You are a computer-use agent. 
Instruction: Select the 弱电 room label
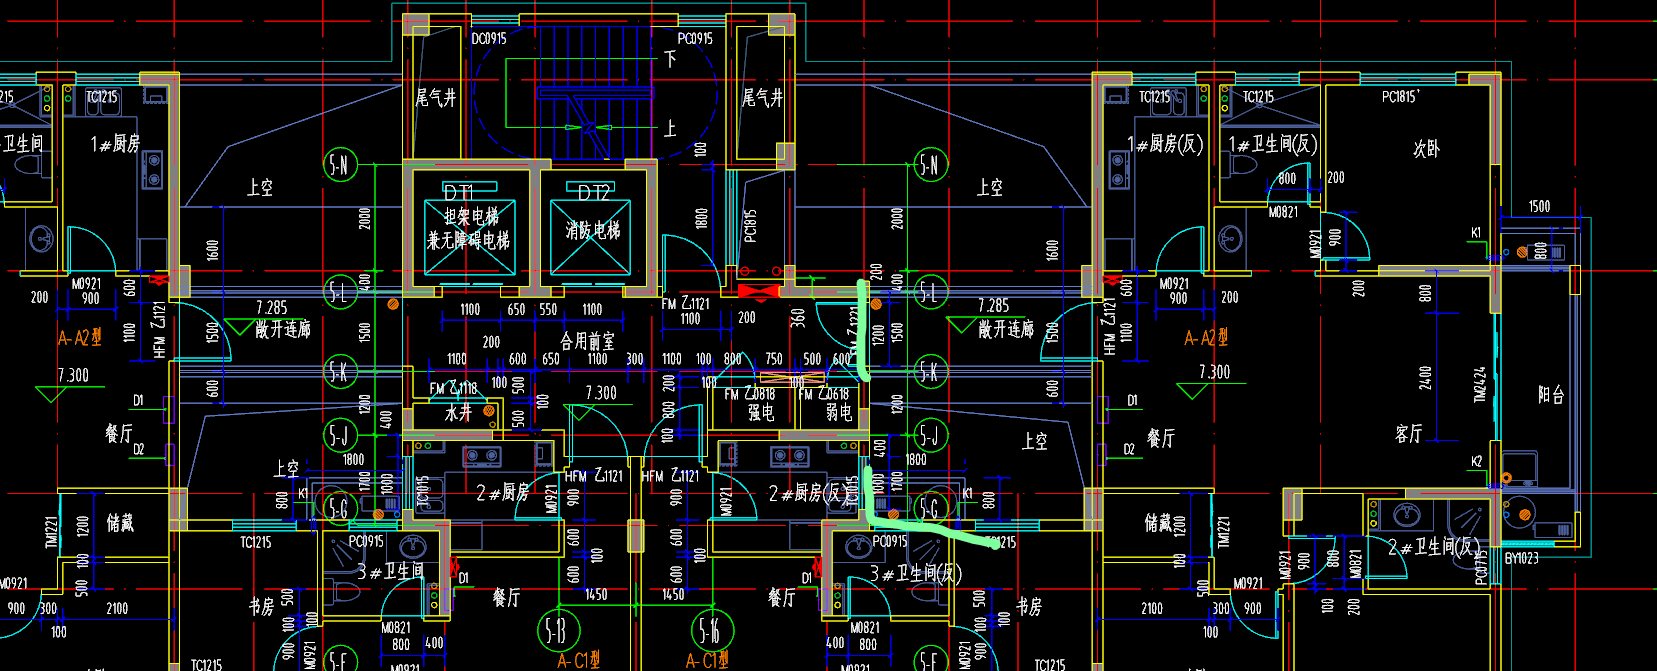coord(839,412)
